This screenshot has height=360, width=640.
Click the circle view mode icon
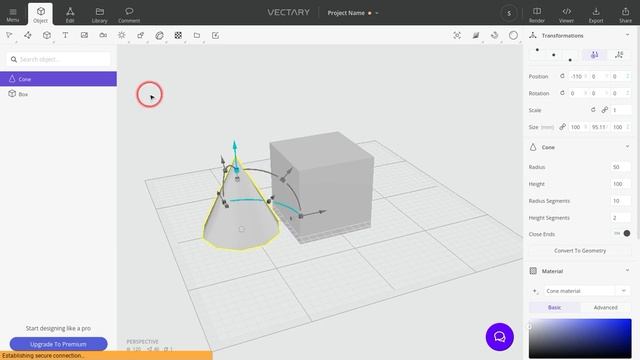[513, 36]
